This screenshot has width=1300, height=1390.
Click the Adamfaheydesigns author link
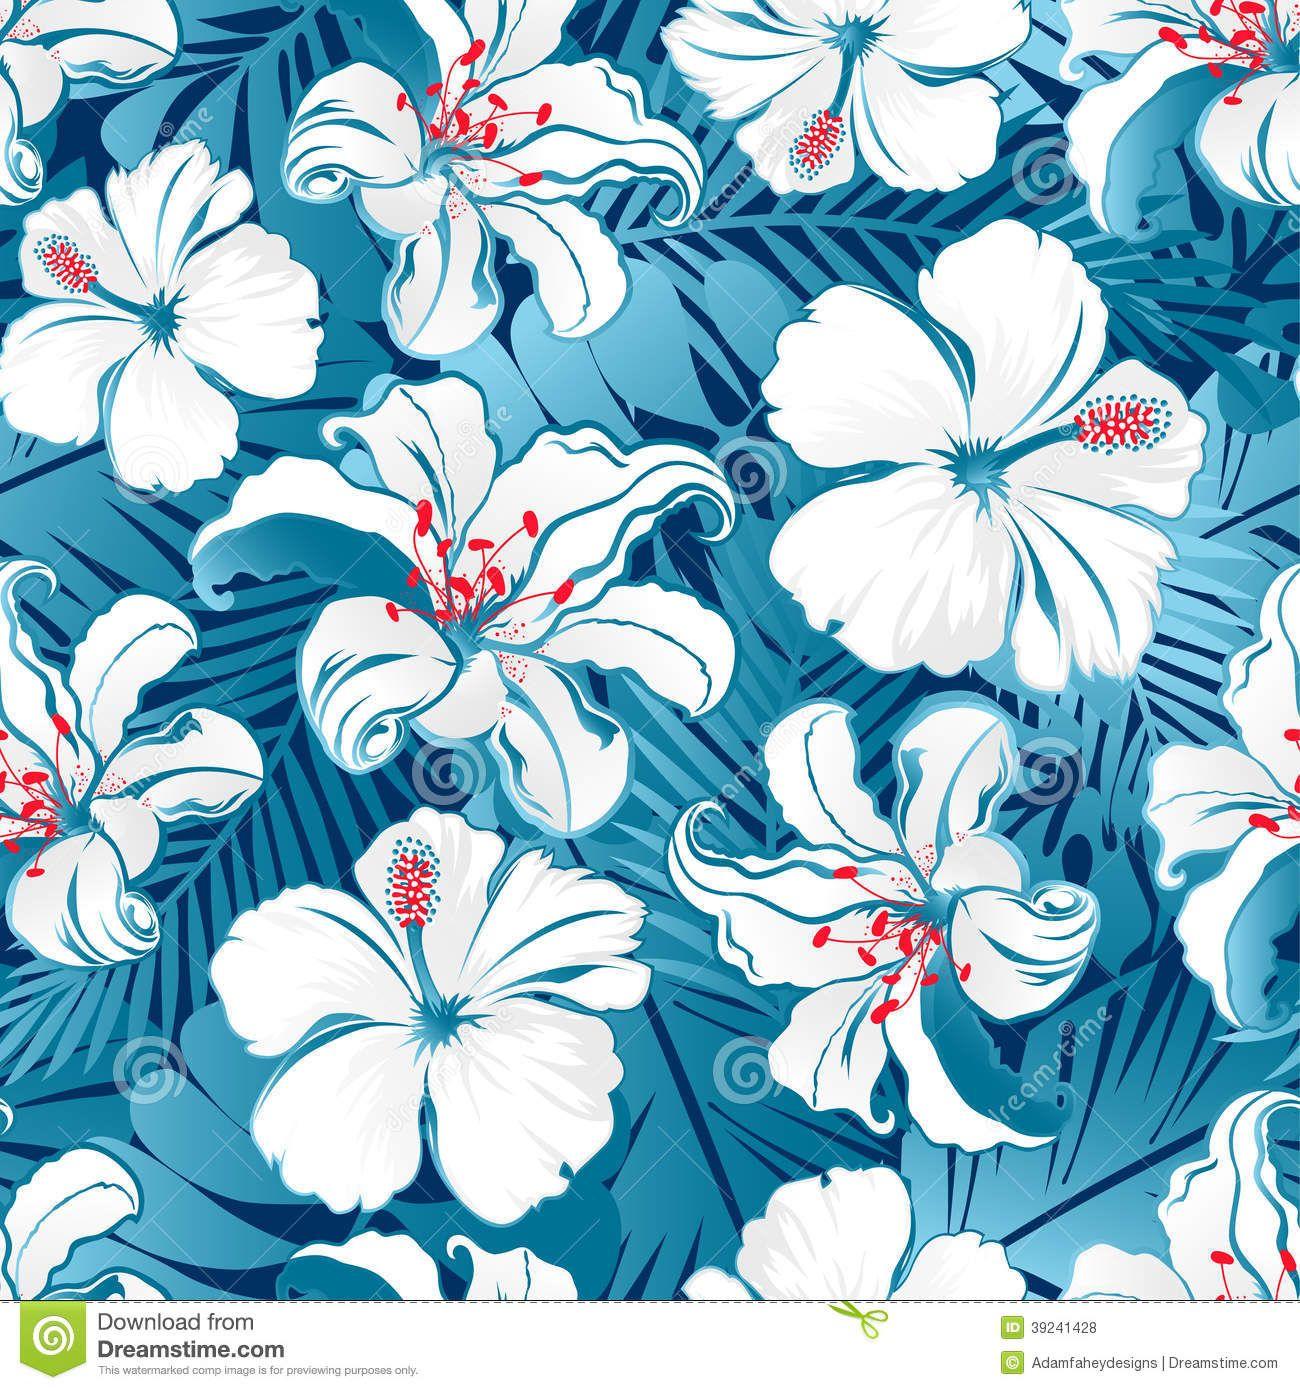1093,1362
